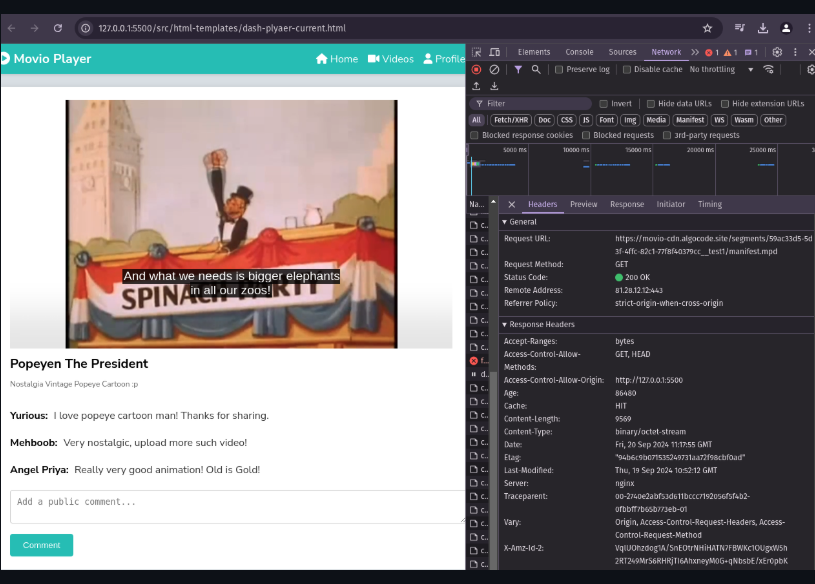Click the teal Comment button
This screenshot has height=584, width=815.
(41, 545)
